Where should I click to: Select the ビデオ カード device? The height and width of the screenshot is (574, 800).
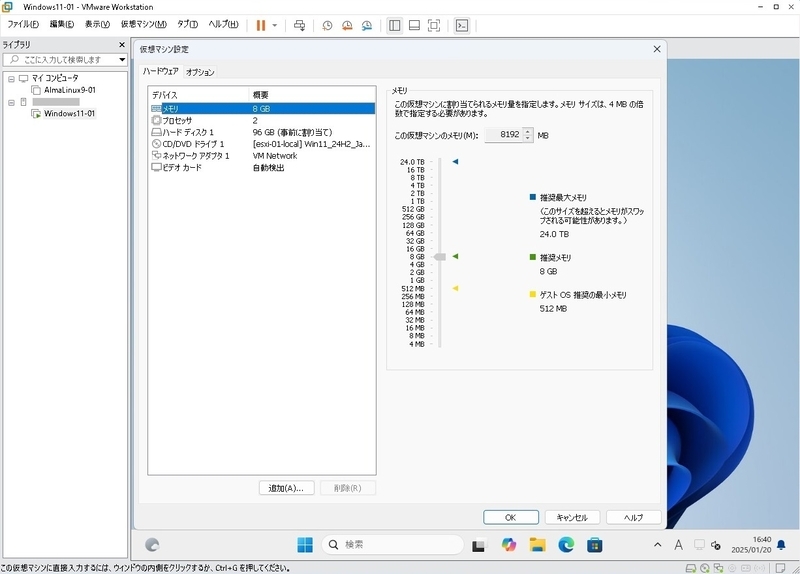(x=263, y=167)
